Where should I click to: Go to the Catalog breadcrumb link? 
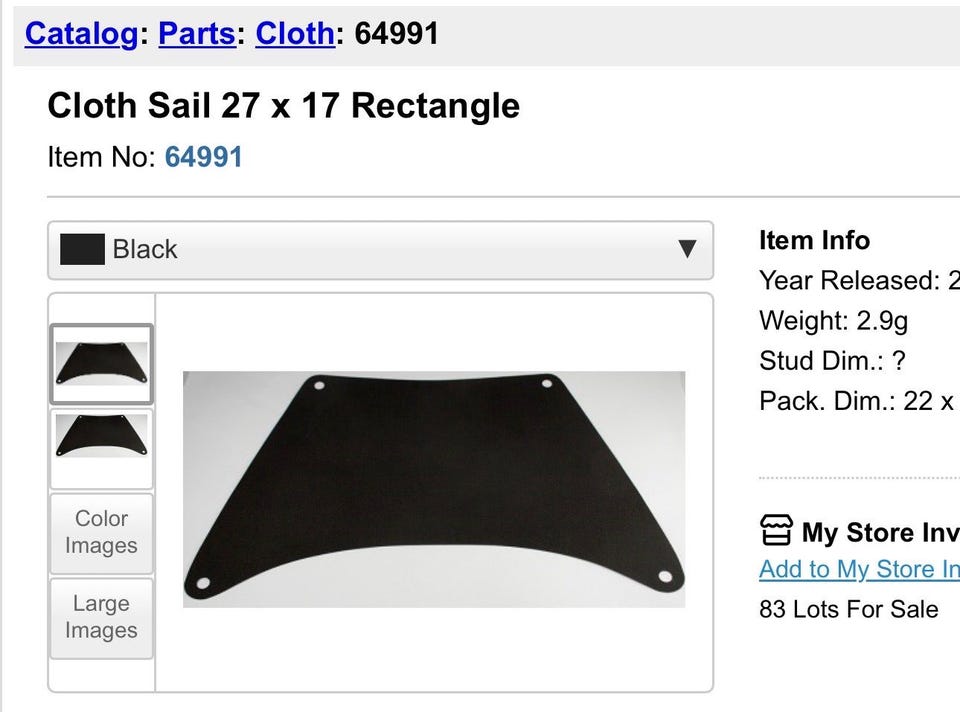tap(81, 33)
